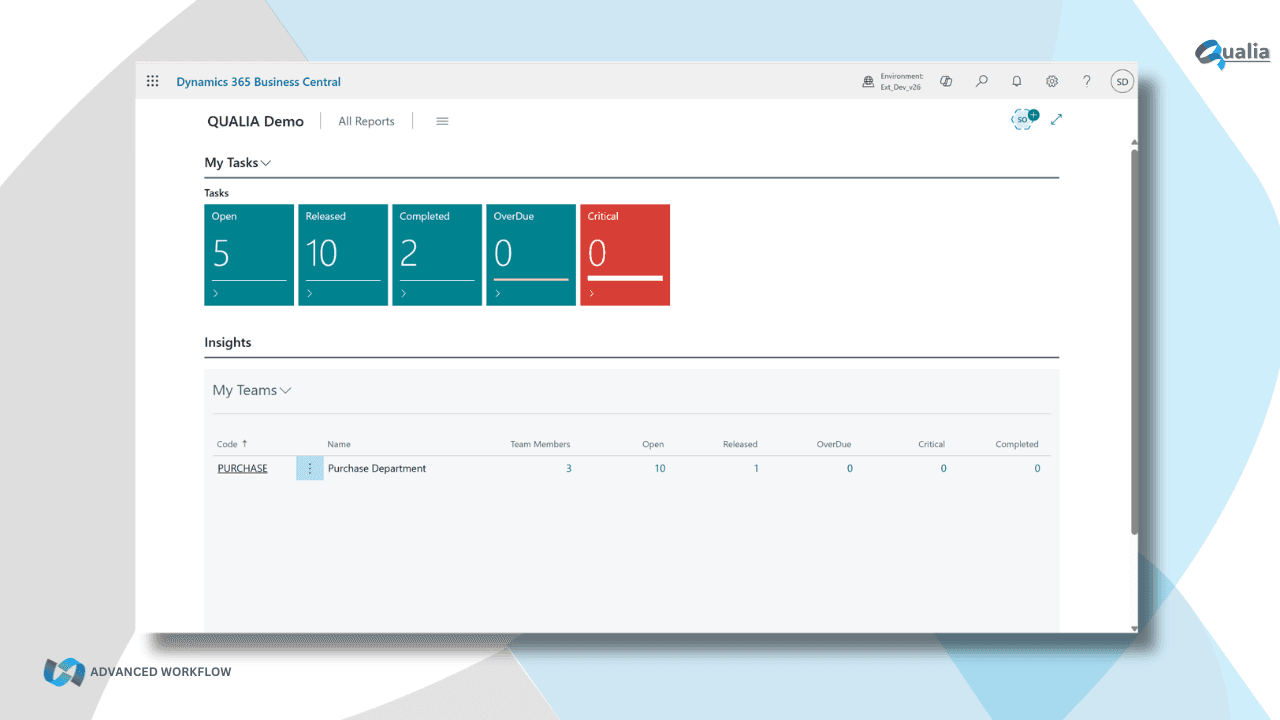The image size is (1280, 720).
Task: Click the Name column header
Action: pos(339,444)
